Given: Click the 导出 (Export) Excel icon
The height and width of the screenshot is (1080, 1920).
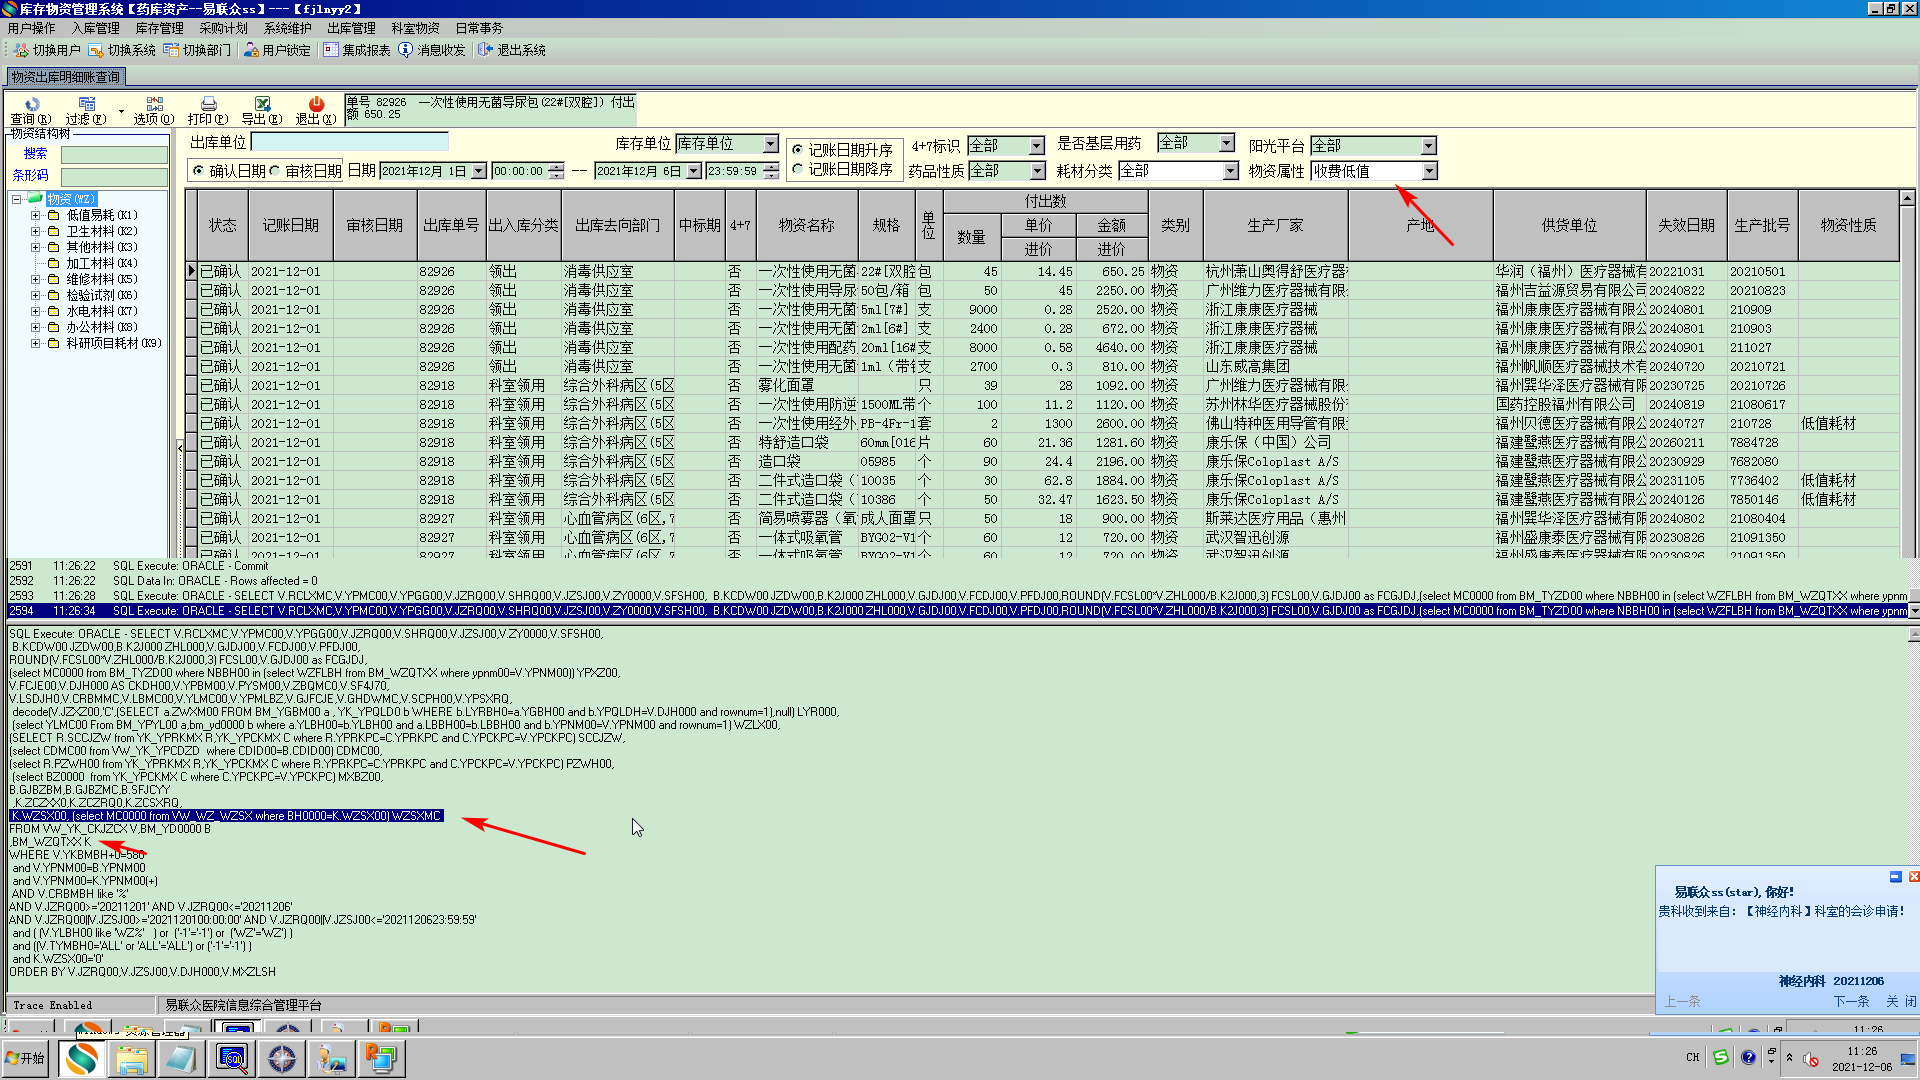Looking at the screenshot, I should (x=262, y=105).
